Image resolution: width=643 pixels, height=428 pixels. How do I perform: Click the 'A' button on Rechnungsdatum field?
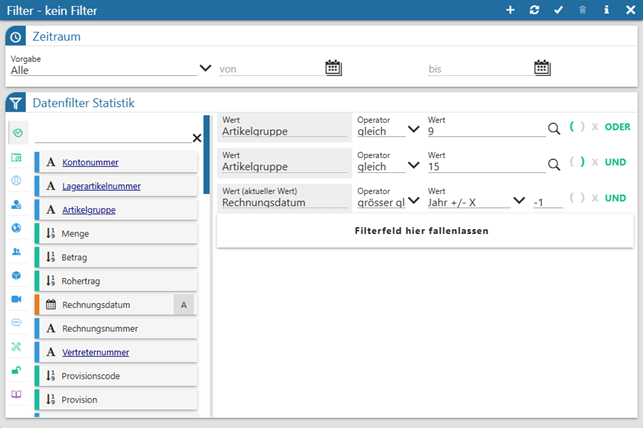(183, 305)
